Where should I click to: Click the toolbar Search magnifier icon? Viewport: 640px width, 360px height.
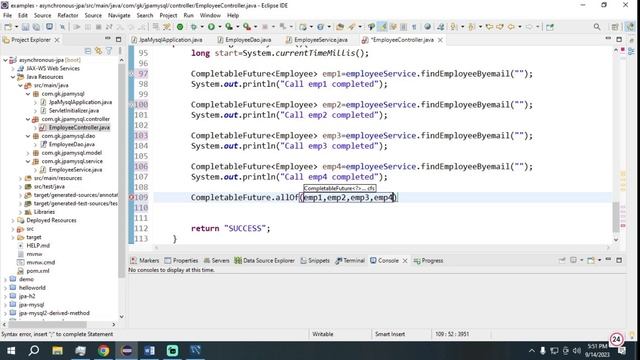tap(597, 27)
